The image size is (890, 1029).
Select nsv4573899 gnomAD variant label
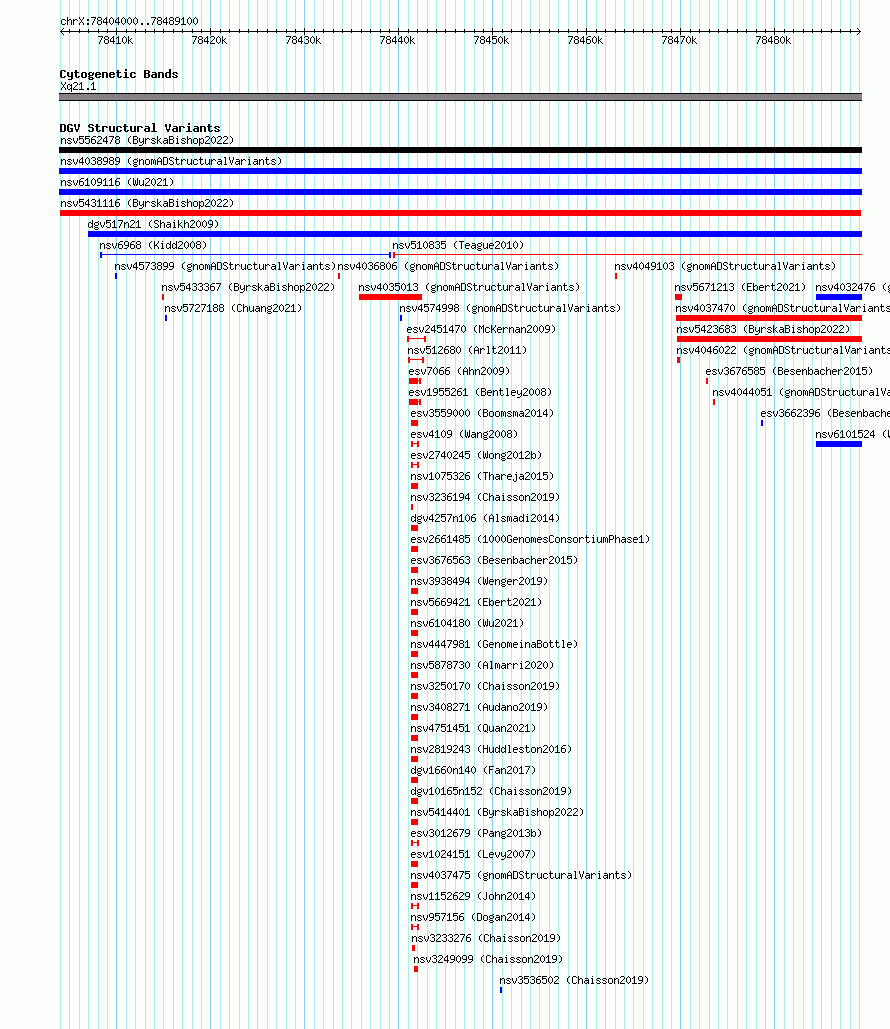[225, 266]
